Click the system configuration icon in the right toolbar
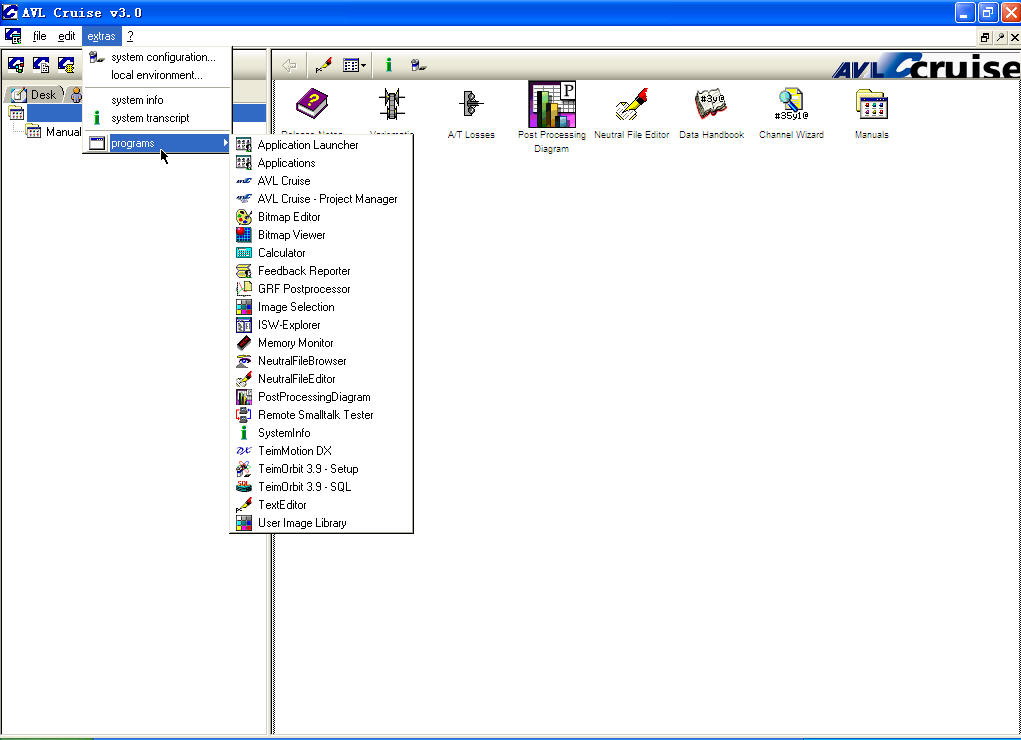1021x740 pixels. pyautogui.click(x=419, y=65)
